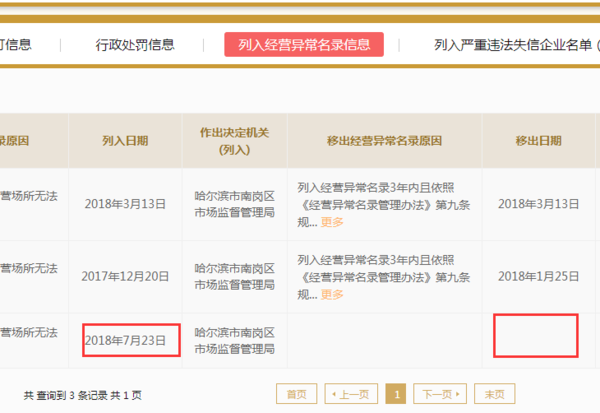Click the 列入日期 column header
This screenshot has width=600, height=413.
tap(125, 141)
